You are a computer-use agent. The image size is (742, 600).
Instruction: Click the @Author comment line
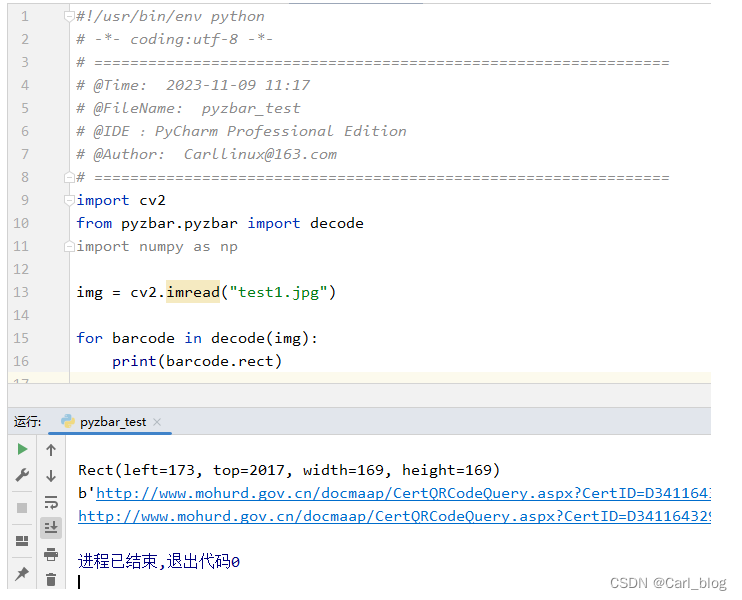(207, 154)
